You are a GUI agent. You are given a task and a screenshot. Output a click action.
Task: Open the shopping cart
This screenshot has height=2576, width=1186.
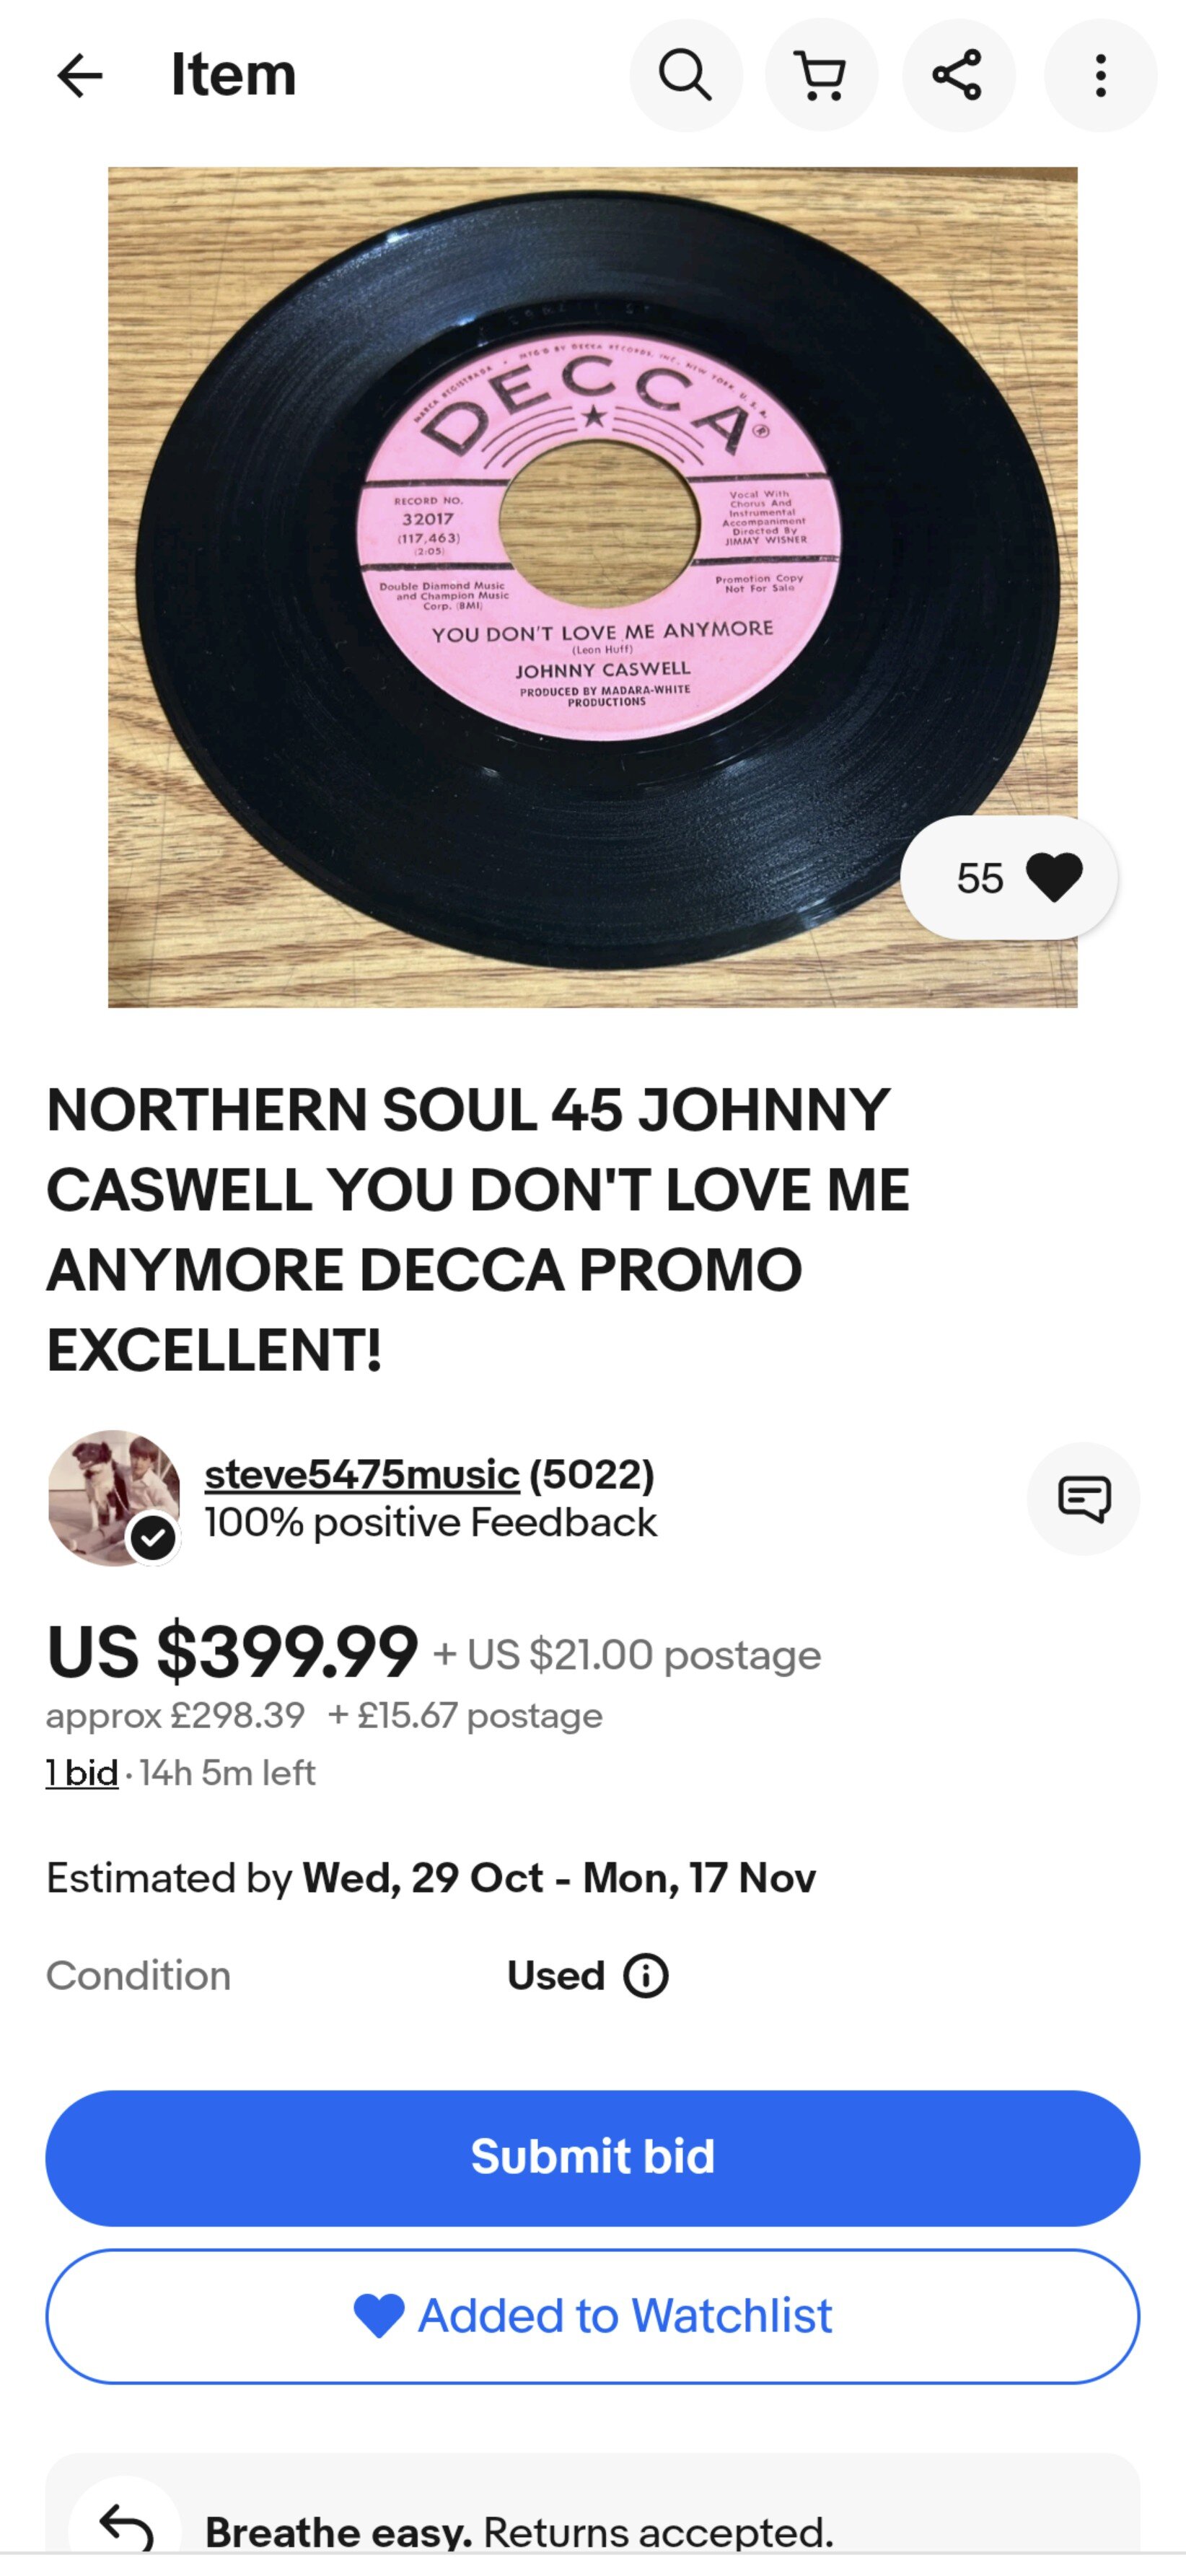click(821, 76)
